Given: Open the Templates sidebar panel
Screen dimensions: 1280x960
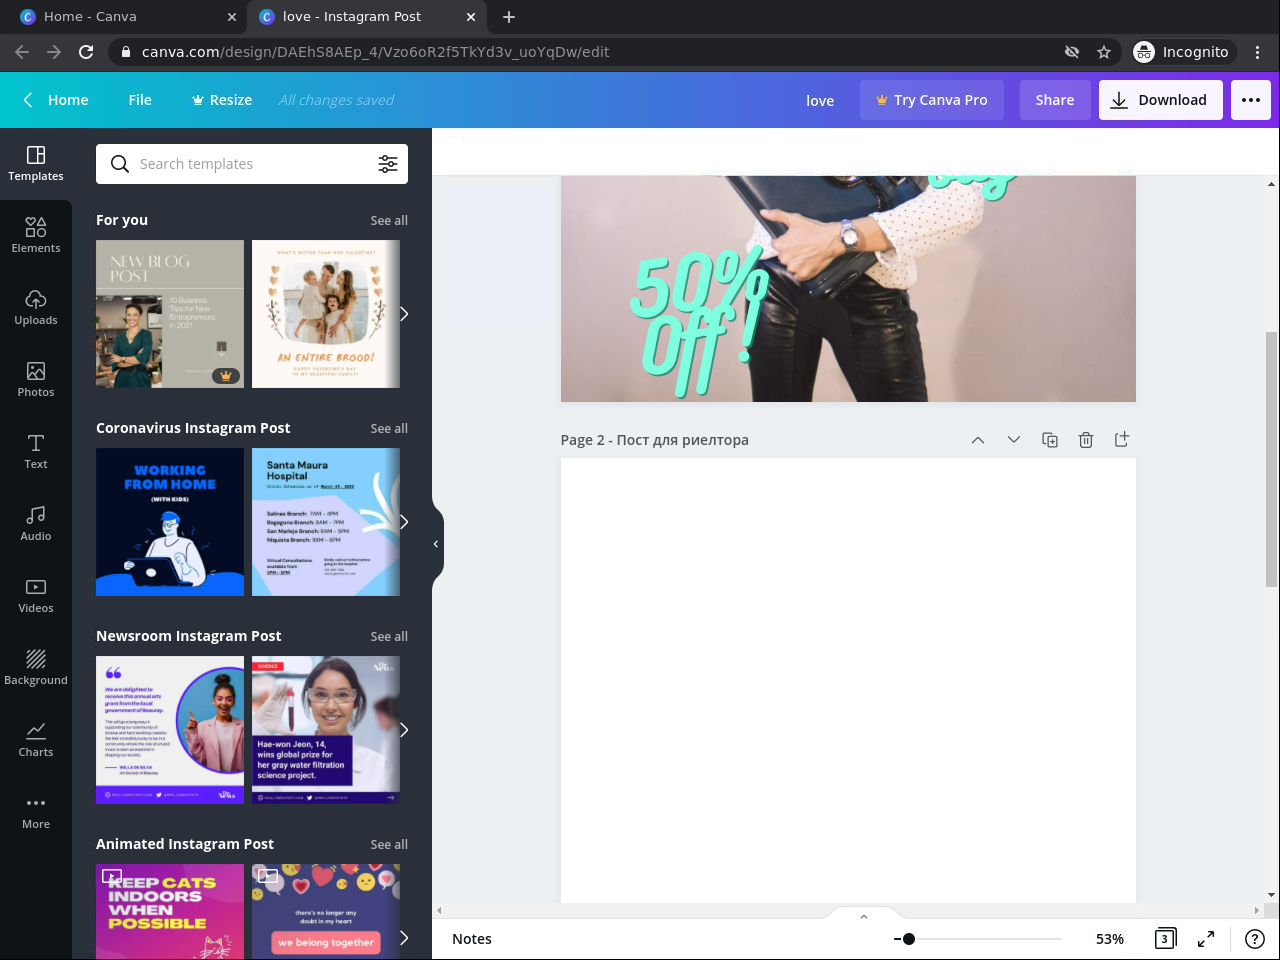Looking at the screenshot, I should pos(36,163).
